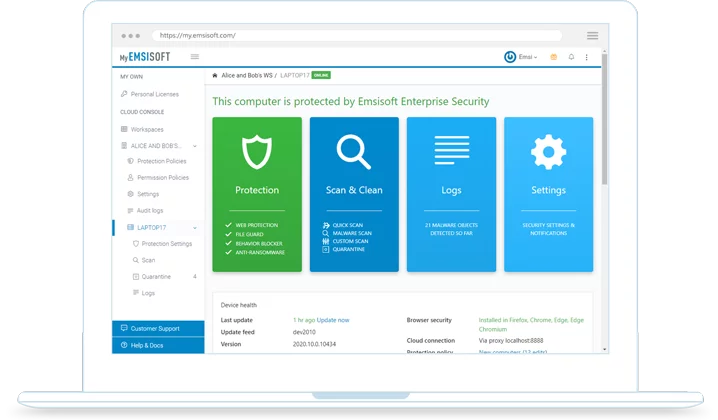Click the home breadcrumb icon

coord(215,75)
